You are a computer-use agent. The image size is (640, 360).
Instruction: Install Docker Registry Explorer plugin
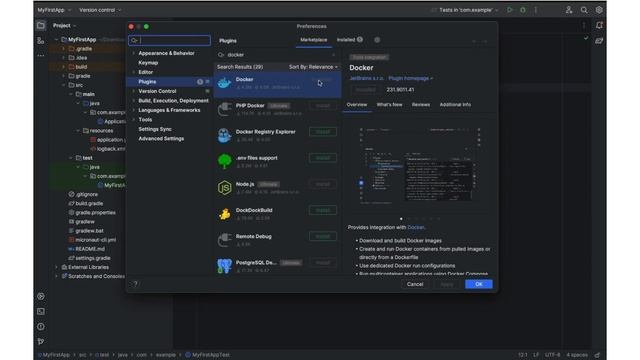323,132
